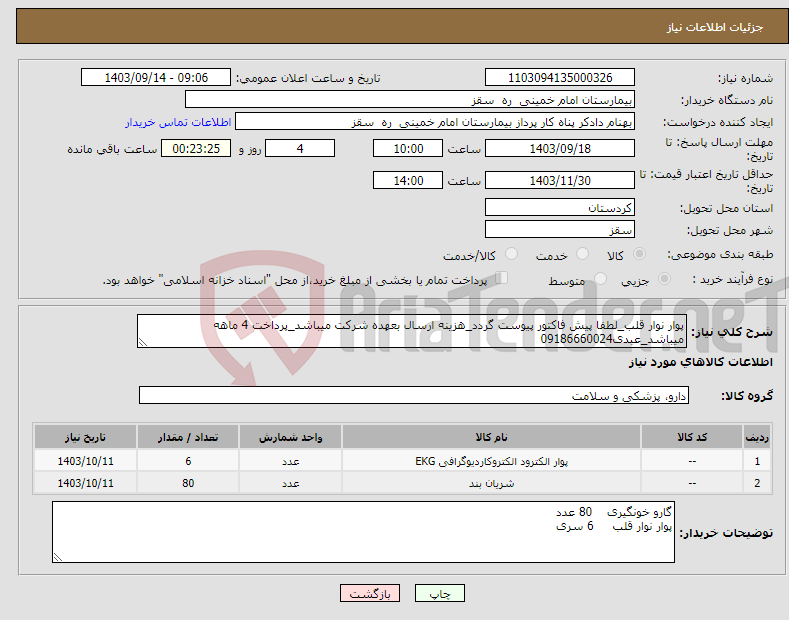Select the کالا/خدمت radio button
This screenshot has height=620, width=789.
click(511, 254)
